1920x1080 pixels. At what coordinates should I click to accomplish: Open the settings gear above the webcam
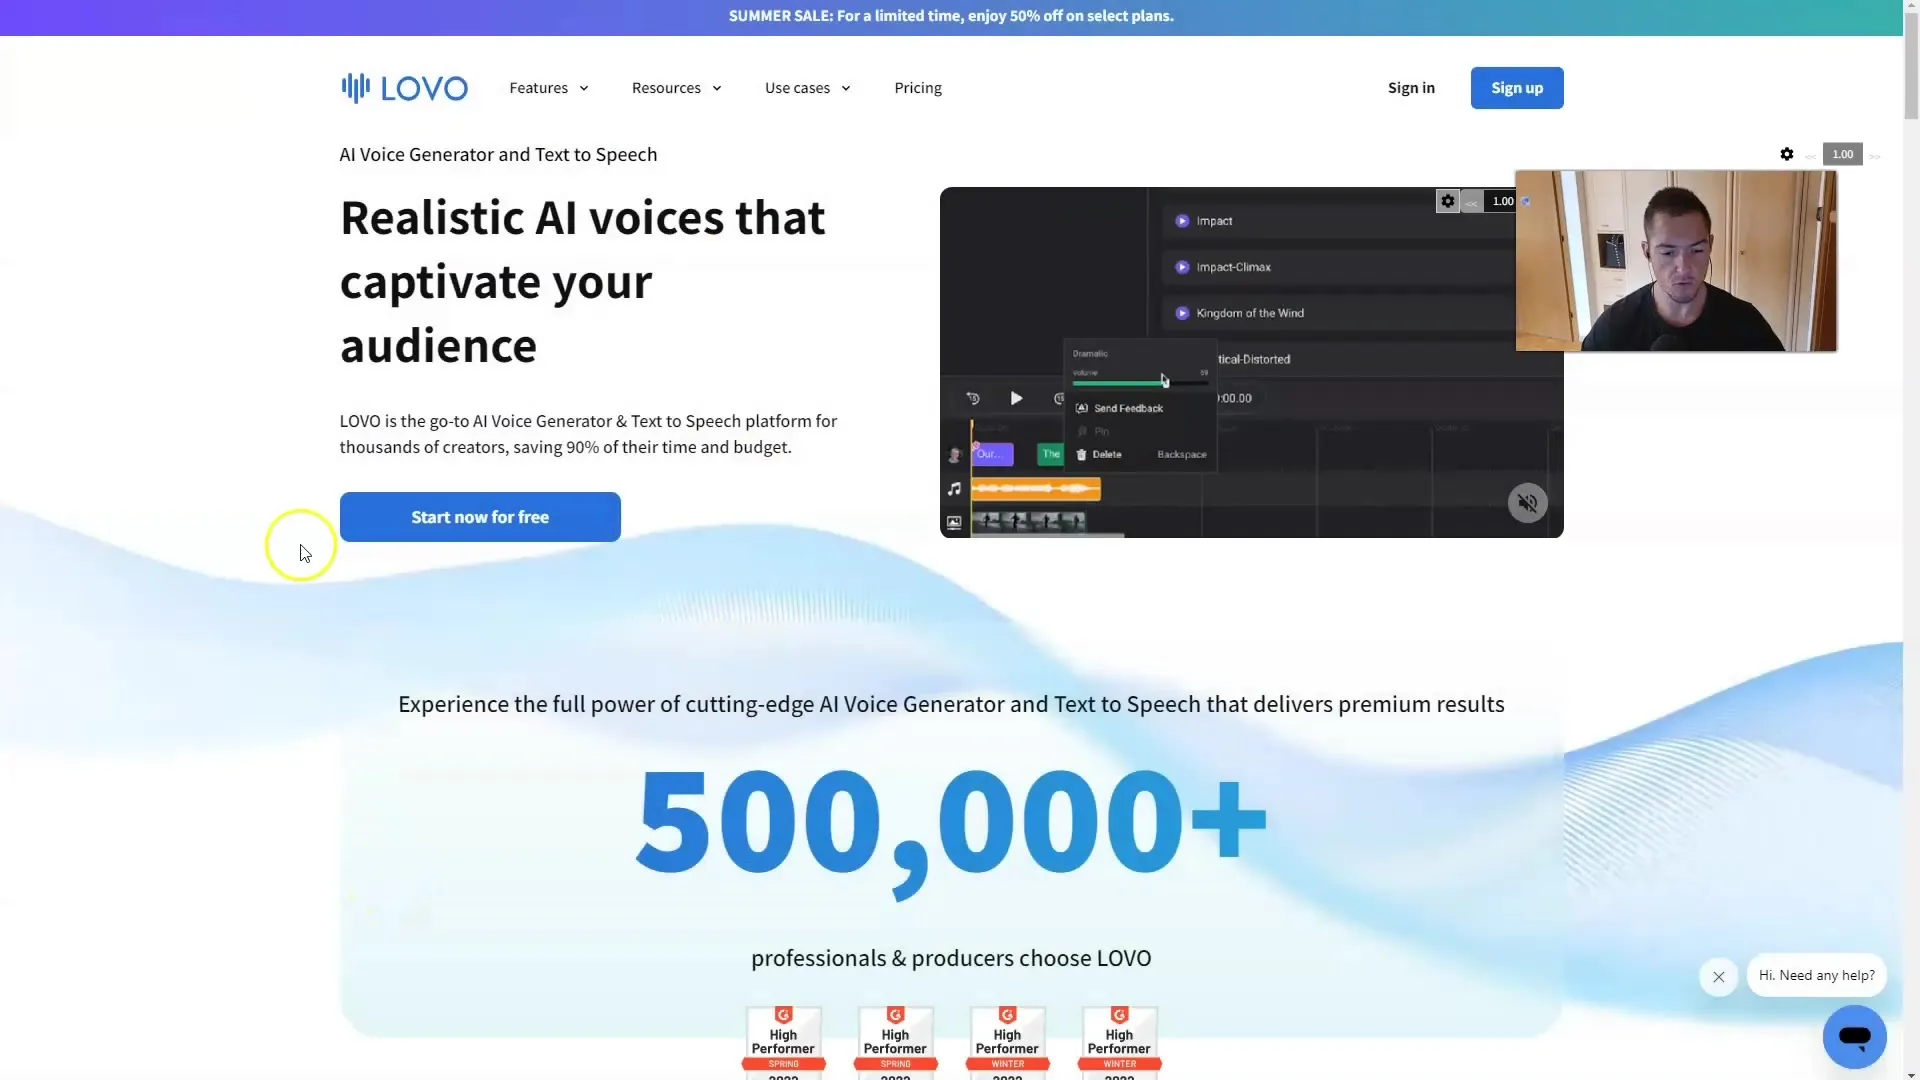pyautogui.click(x=1786, y=154)
